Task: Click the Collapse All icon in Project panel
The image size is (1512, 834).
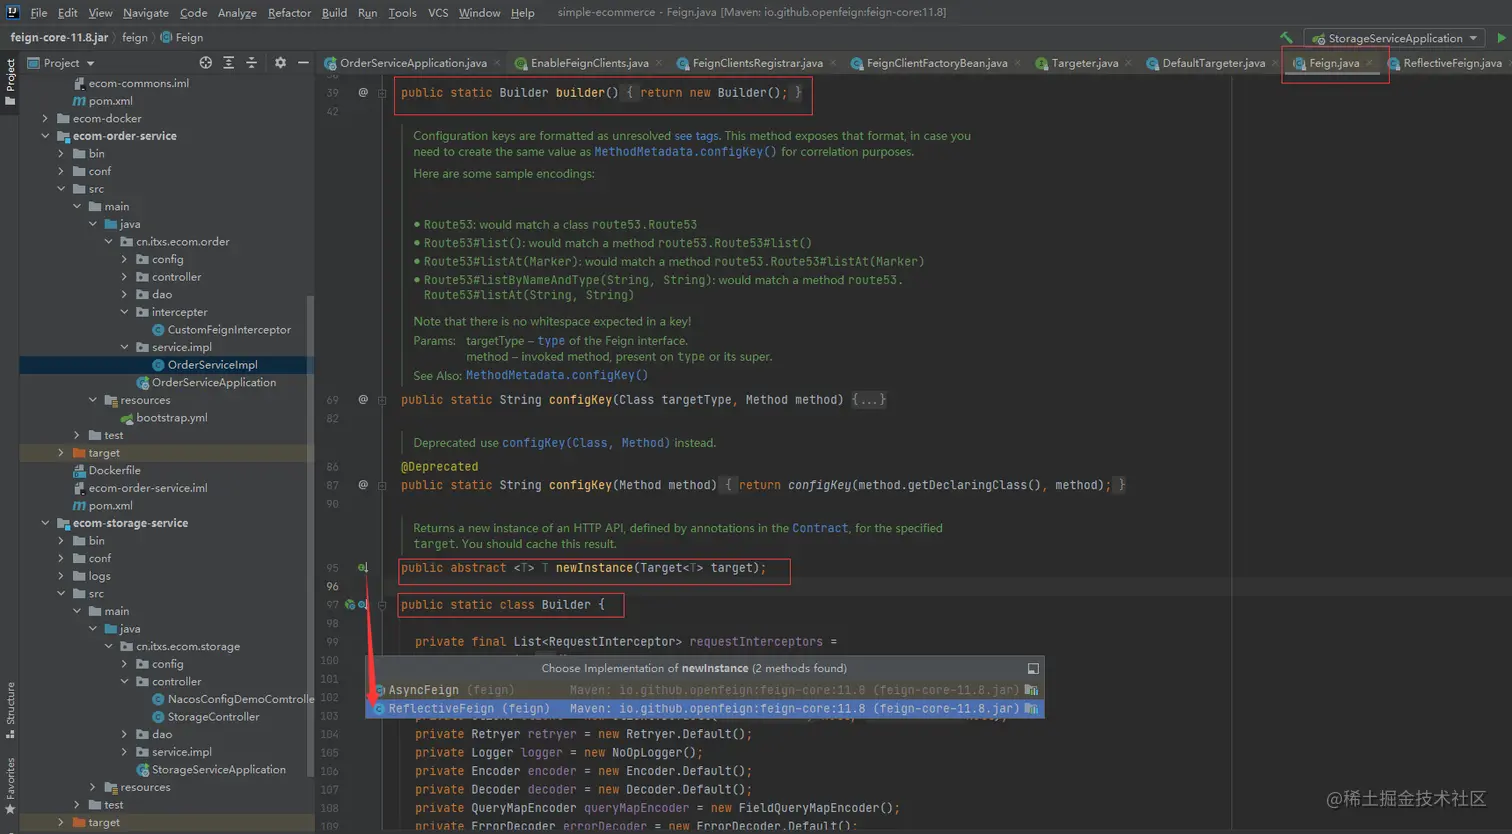Action: click(x=251, y=62)
